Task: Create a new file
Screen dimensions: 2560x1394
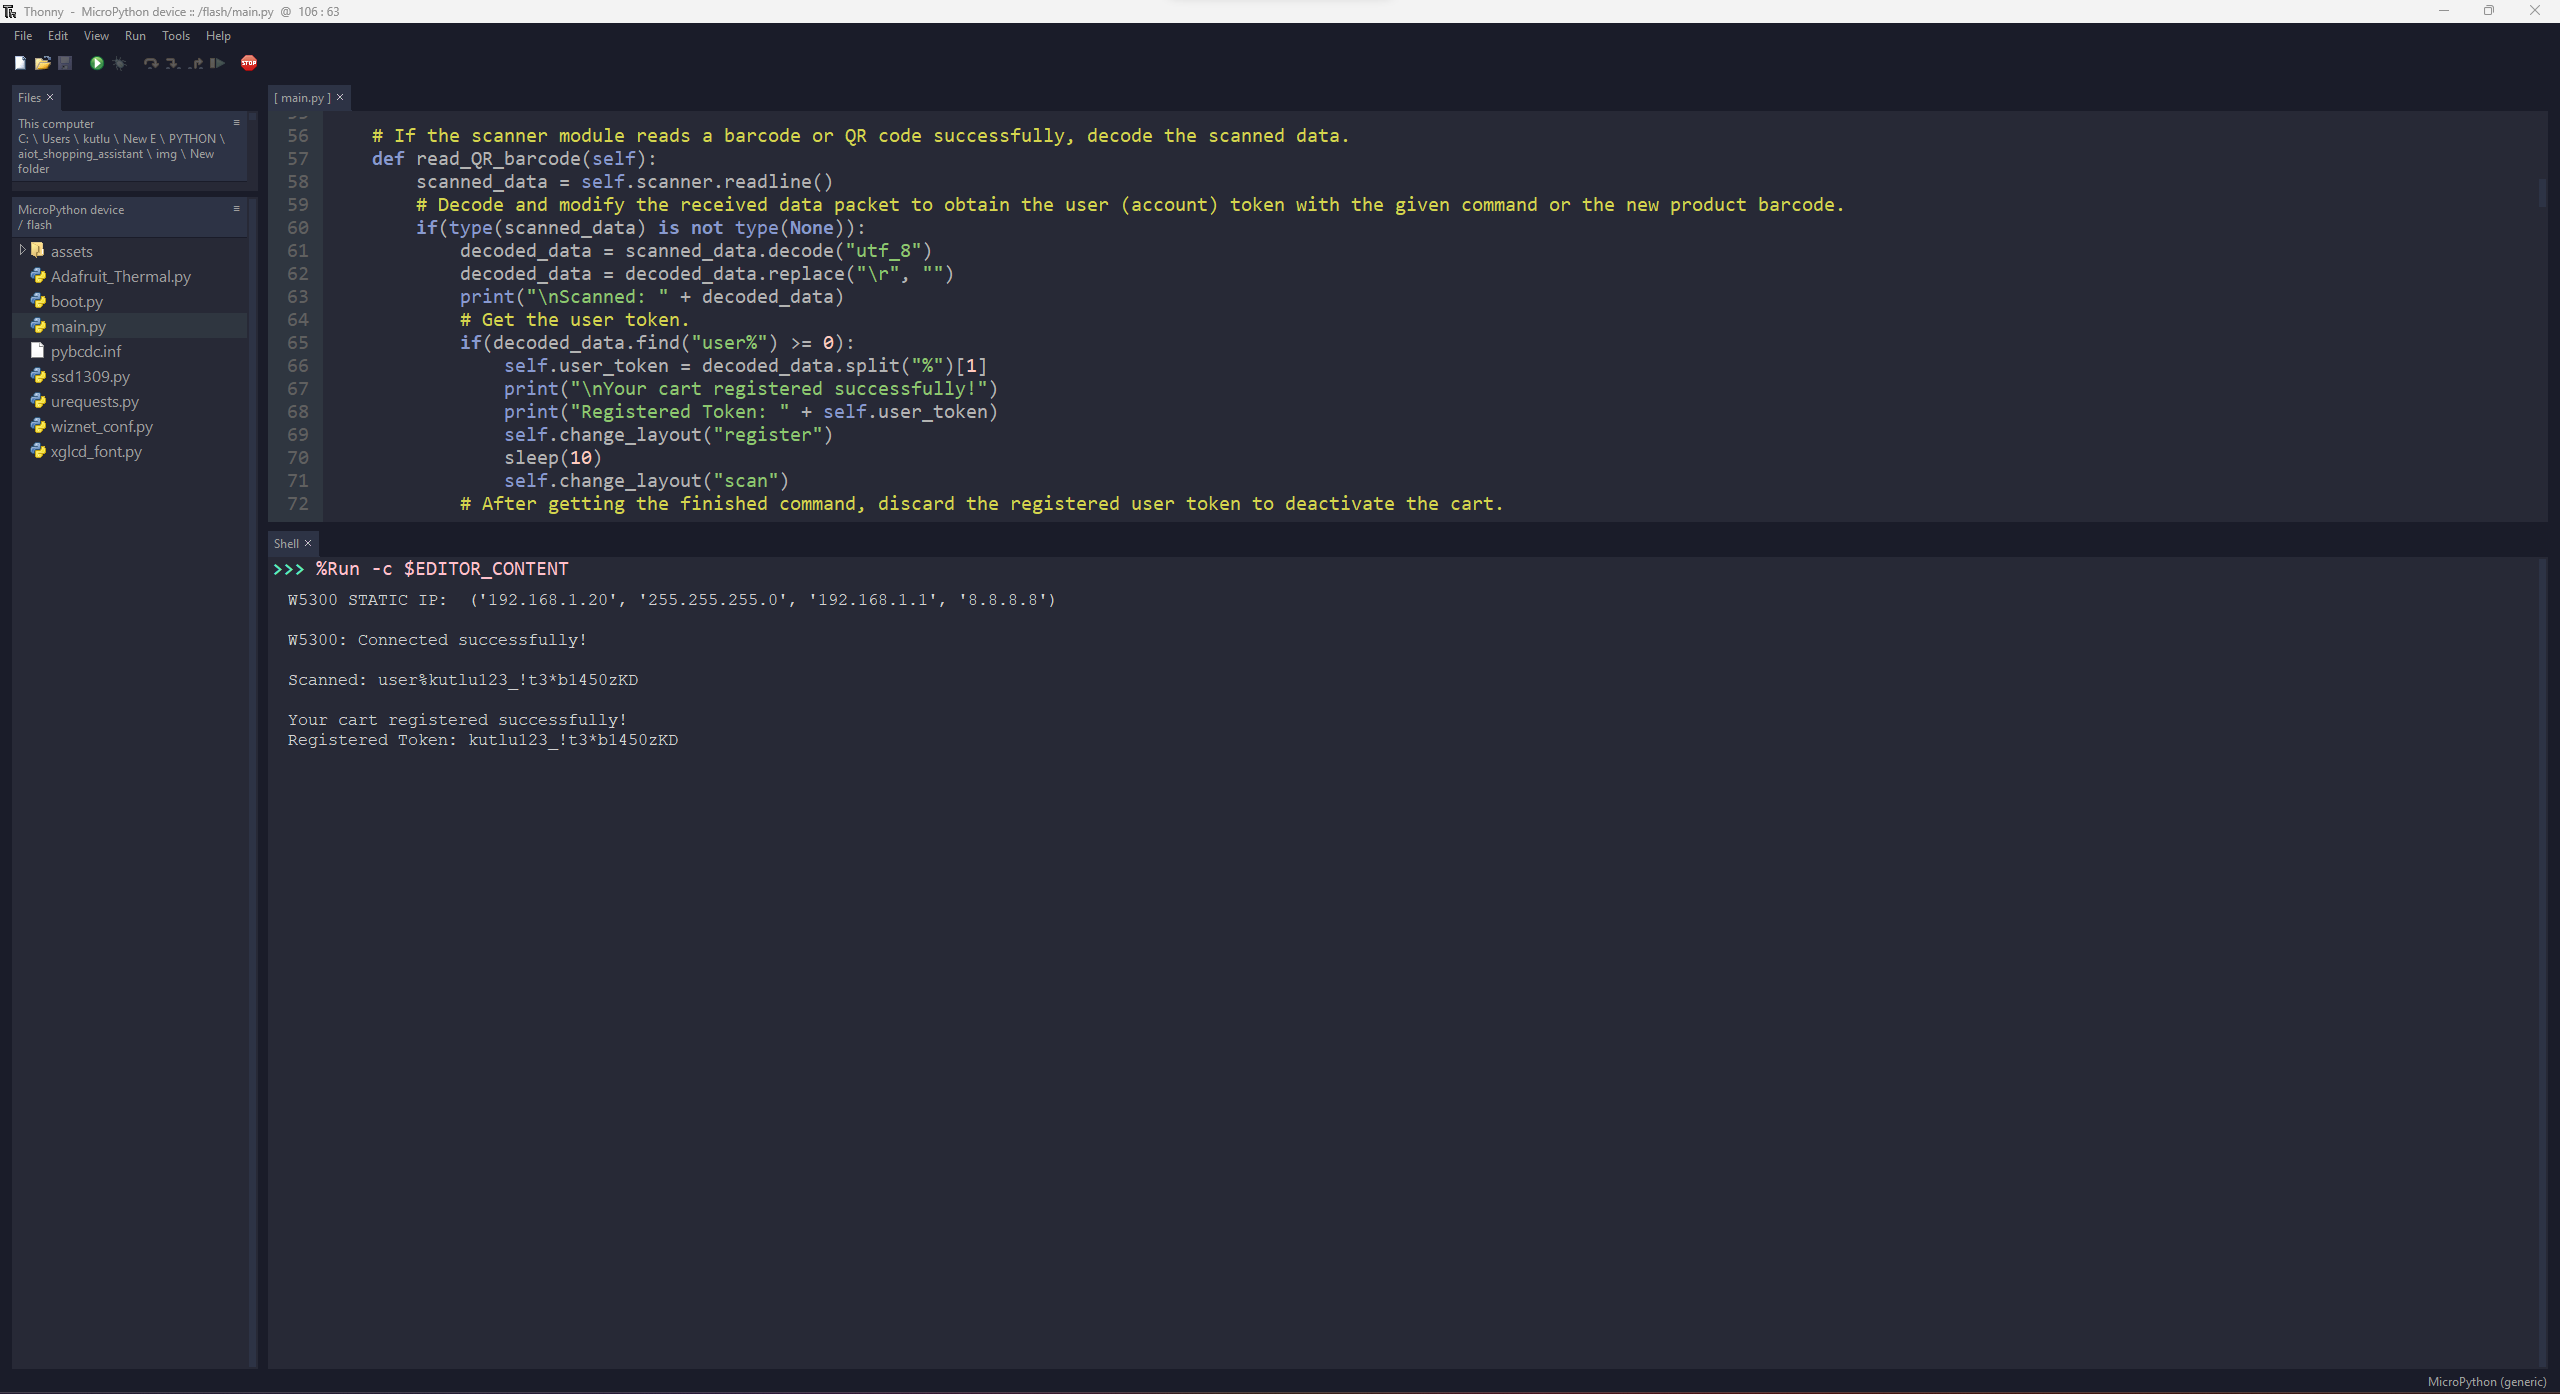Action: [20, 63]
